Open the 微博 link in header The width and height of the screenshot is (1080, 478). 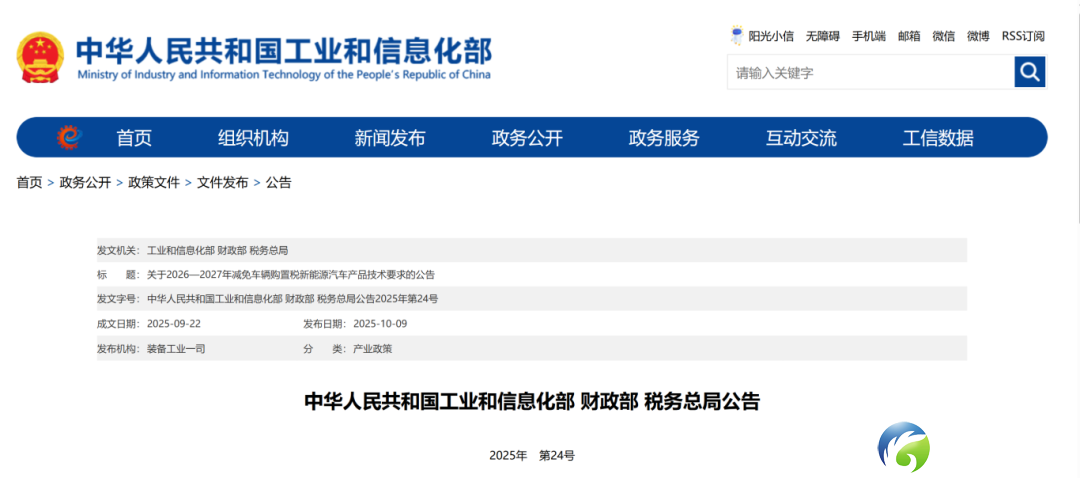click(x=978, y=36)
